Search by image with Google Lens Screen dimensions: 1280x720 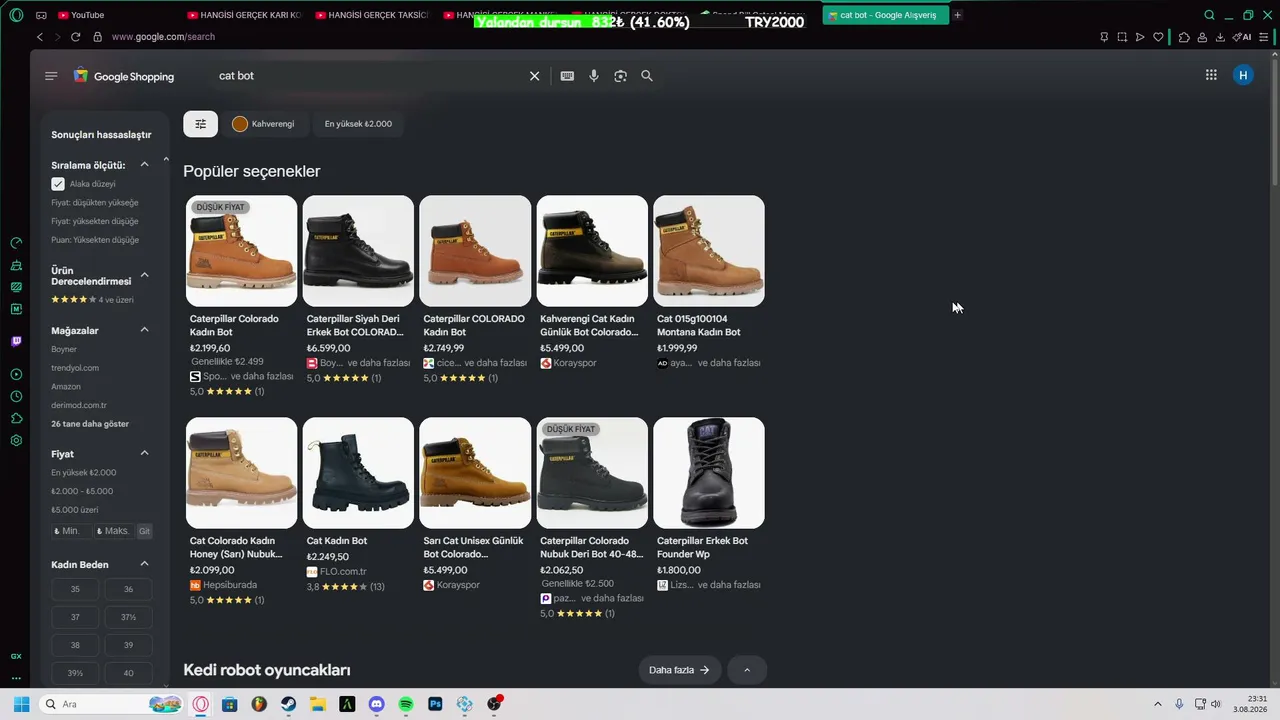620,76
